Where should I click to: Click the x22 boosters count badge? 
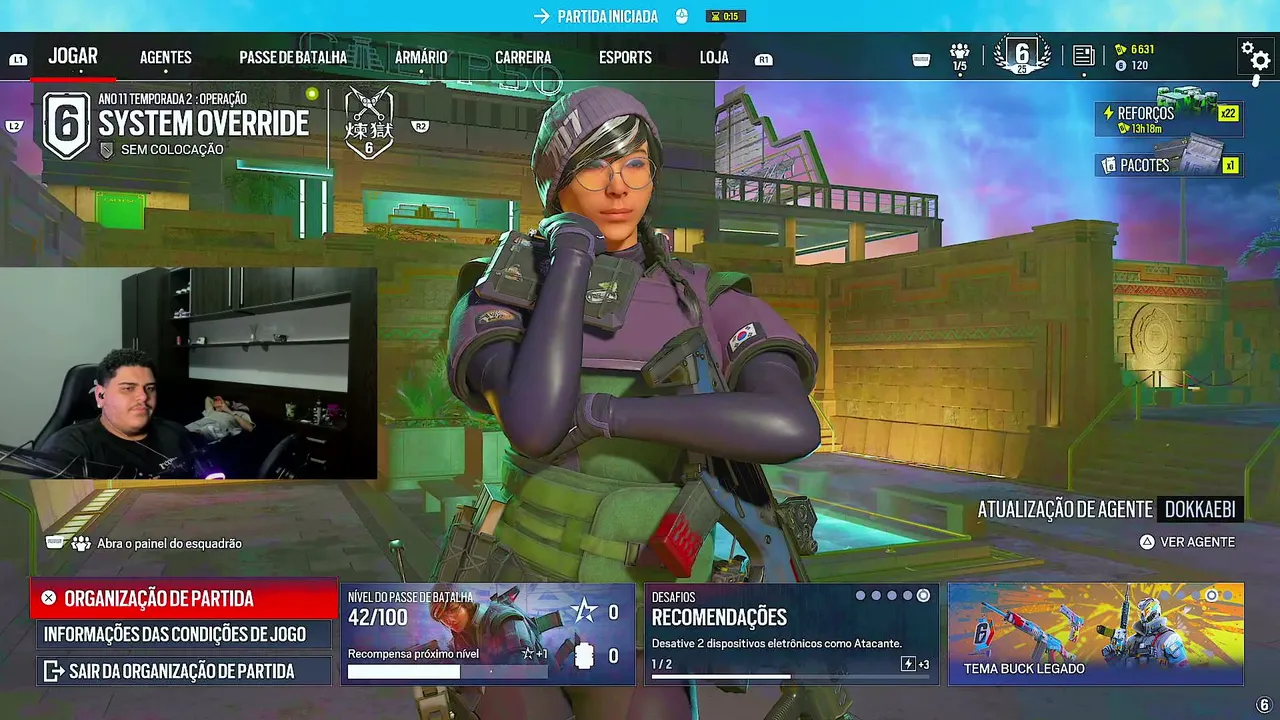pyautogui.click(x=1228, y=113)
